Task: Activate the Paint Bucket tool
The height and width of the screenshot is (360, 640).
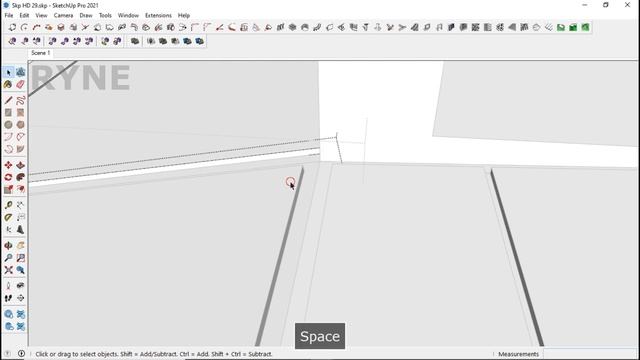Action: [x=9, y=84]
